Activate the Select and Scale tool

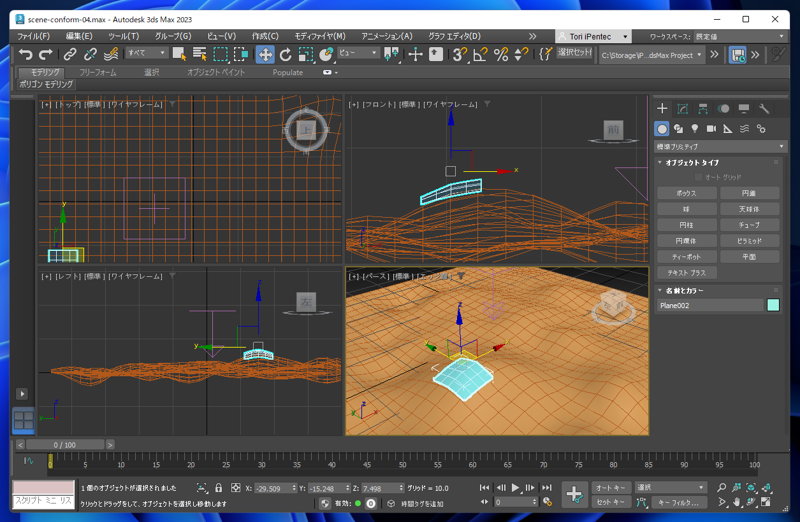click(x=306, y=54)
